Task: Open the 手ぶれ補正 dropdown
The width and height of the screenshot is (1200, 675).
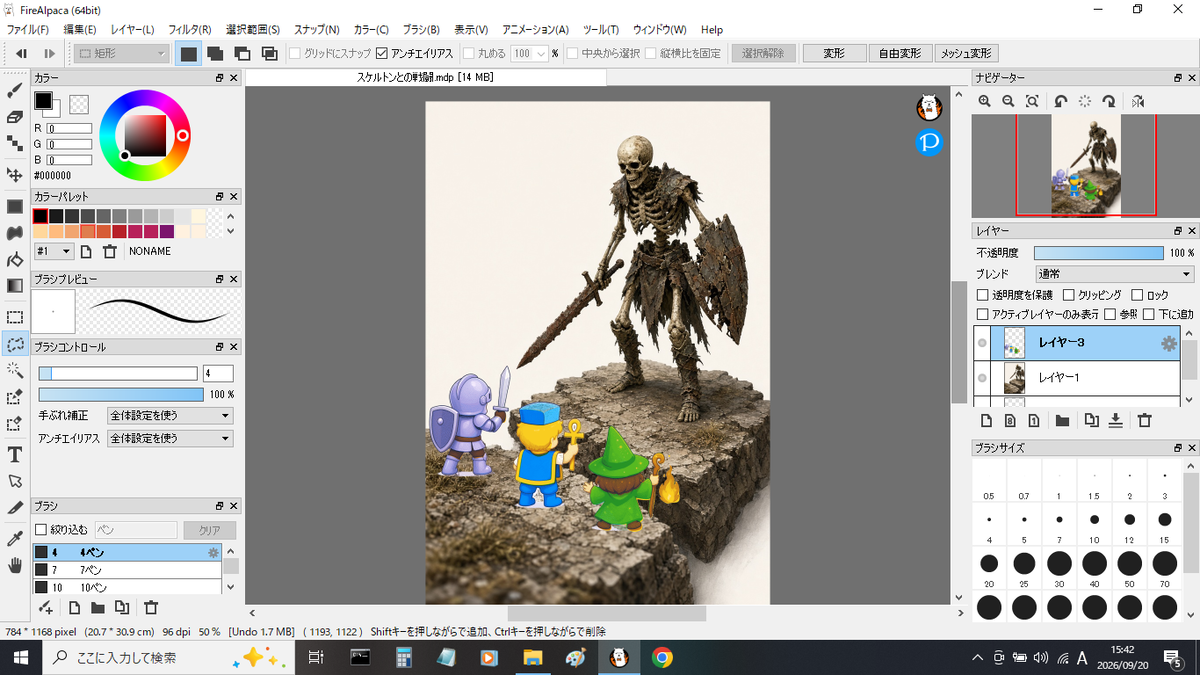Action: (170, 415)
